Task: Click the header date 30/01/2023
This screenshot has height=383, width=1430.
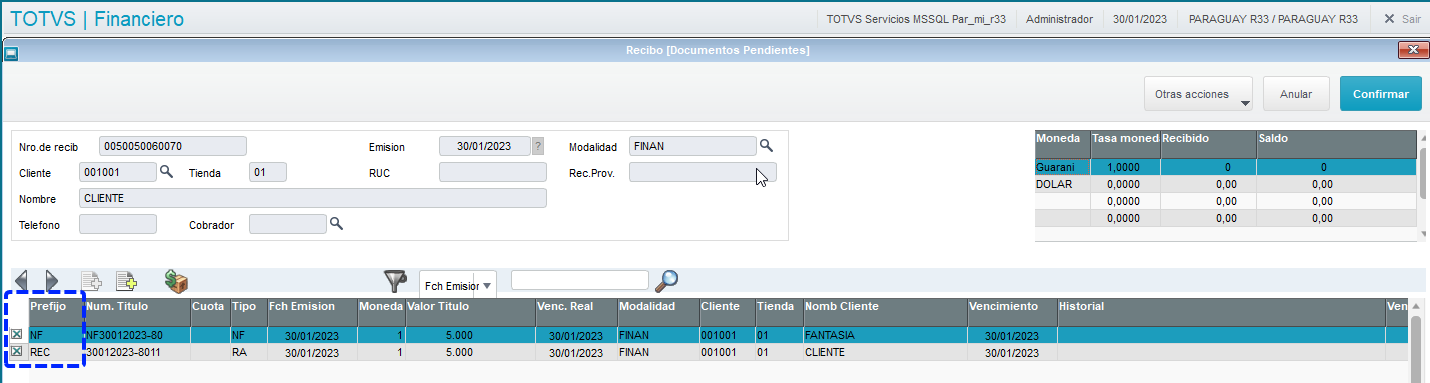Action: (1139, 19)
